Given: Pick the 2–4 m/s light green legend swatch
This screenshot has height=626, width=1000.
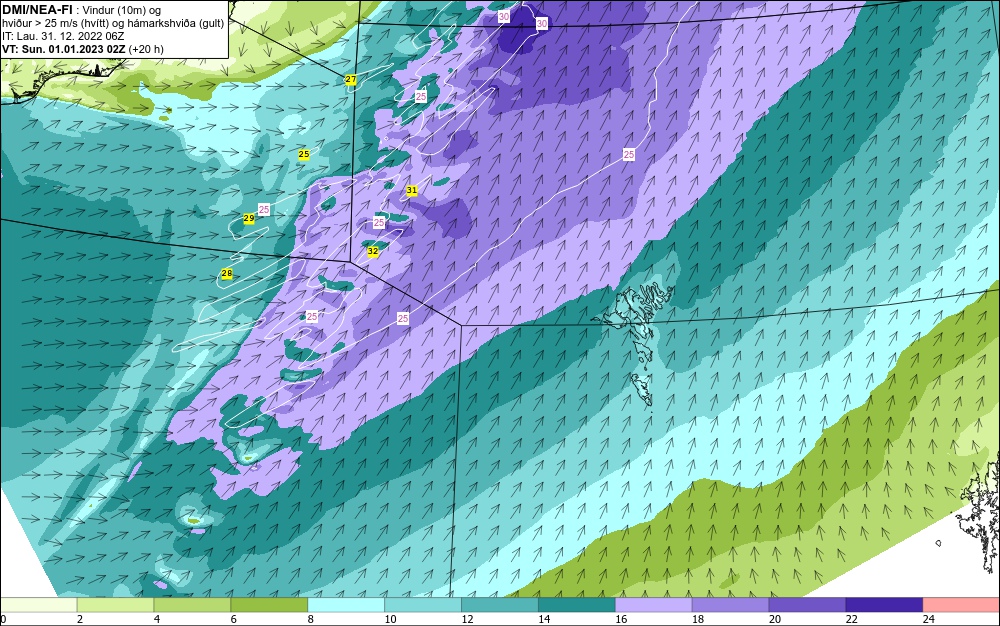Looking at the screenshot, I should tap(115, 605).
